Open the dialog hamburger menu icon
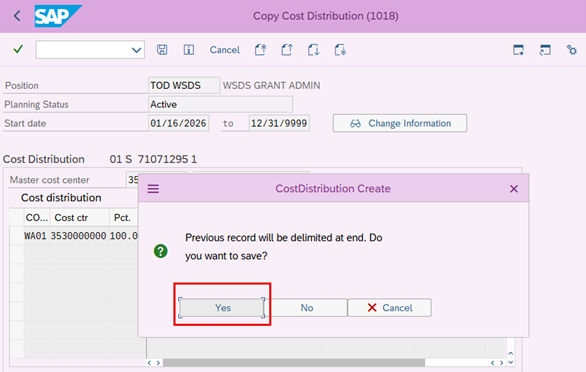Image resolution: width=586 pixels, height=372 pixels. pos(153,189)
